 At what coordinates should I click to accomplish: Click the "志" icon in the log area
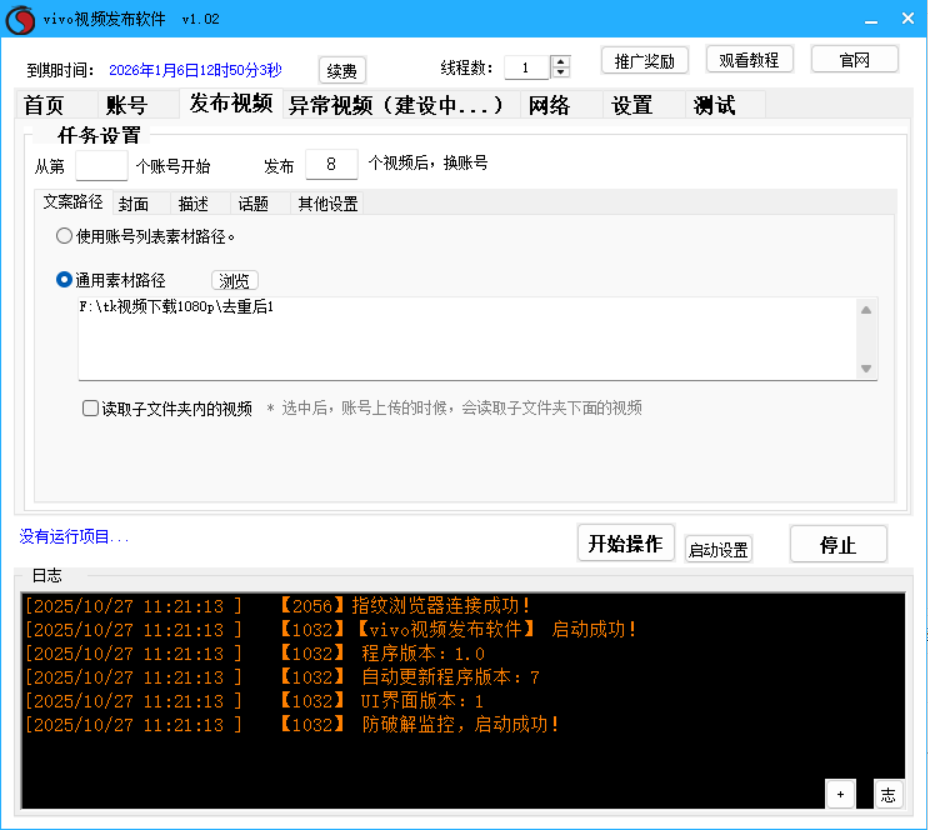click(887, 793)
